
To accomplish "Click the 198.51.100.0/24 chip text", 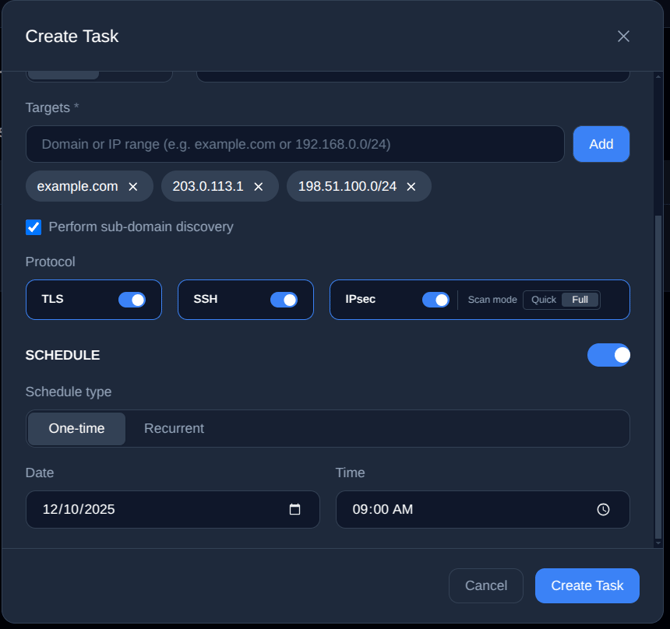I will pyautogui.click(x=347, y=186).
